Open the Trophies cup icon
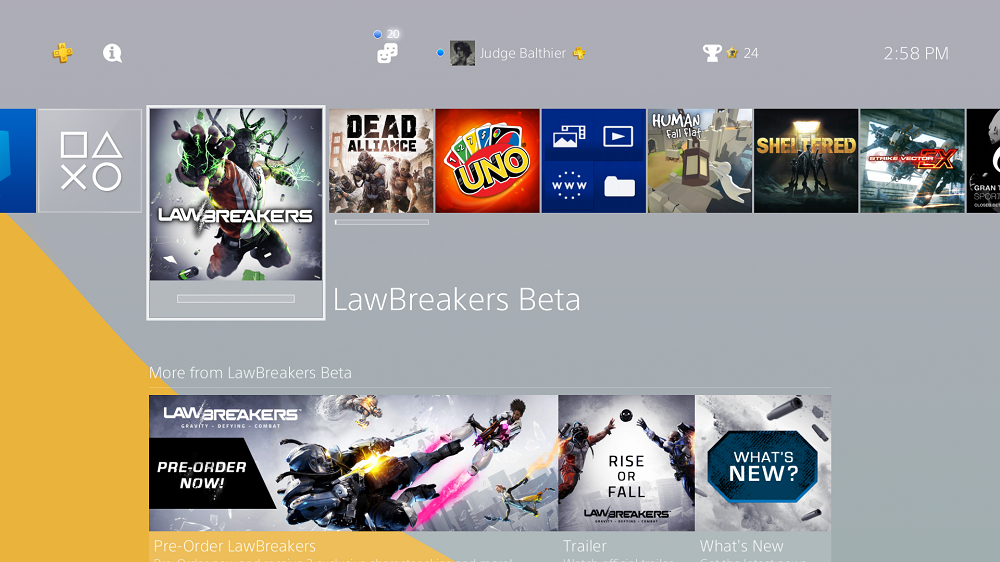Viewport: 1000px width, 562px height. pyautogui.click(x=712, y=53)
